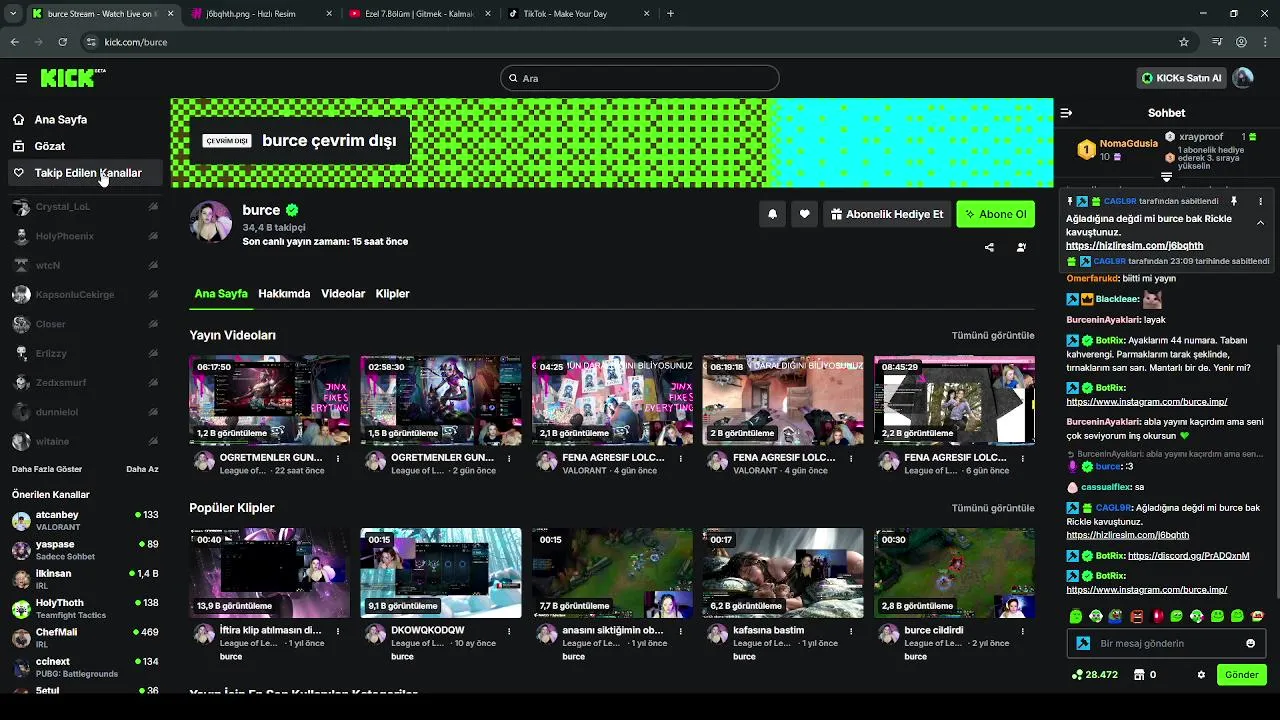Open pinned message three-dot menu
Viewport: 1280px width, 720px height.
[x=1260, y=201]
